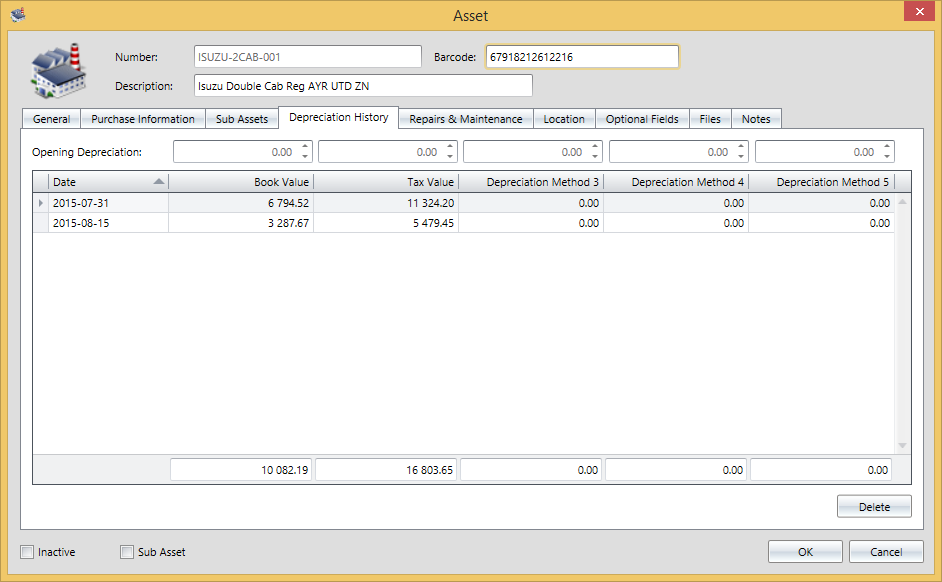The height and width of the screenshot is (582, 942).
Task: Confirm with the OK button
Action: 805,551
